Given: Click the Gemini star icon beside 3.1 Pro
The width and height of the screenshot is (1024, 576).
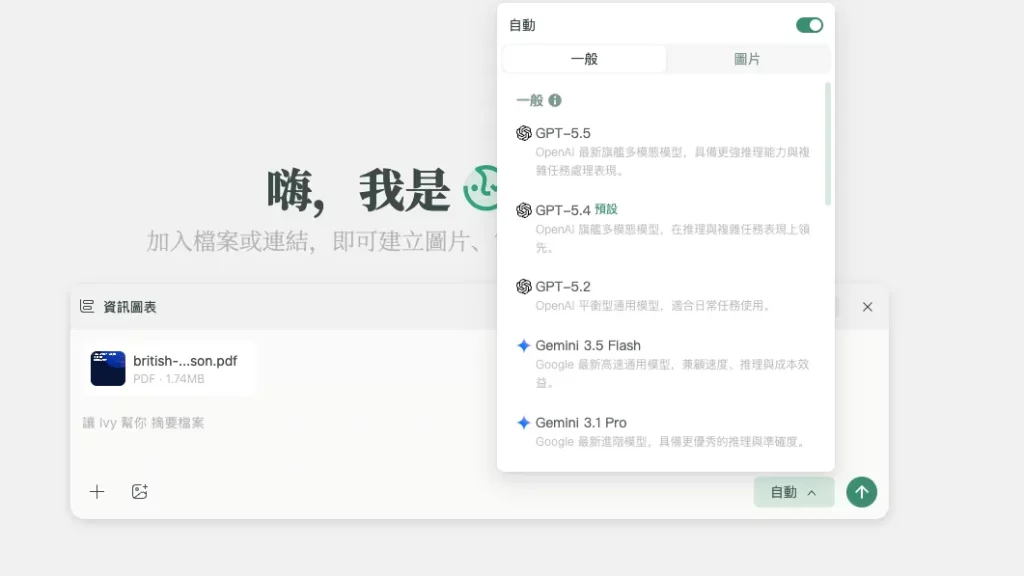Looking at the screenshot, I should (524, 423).
